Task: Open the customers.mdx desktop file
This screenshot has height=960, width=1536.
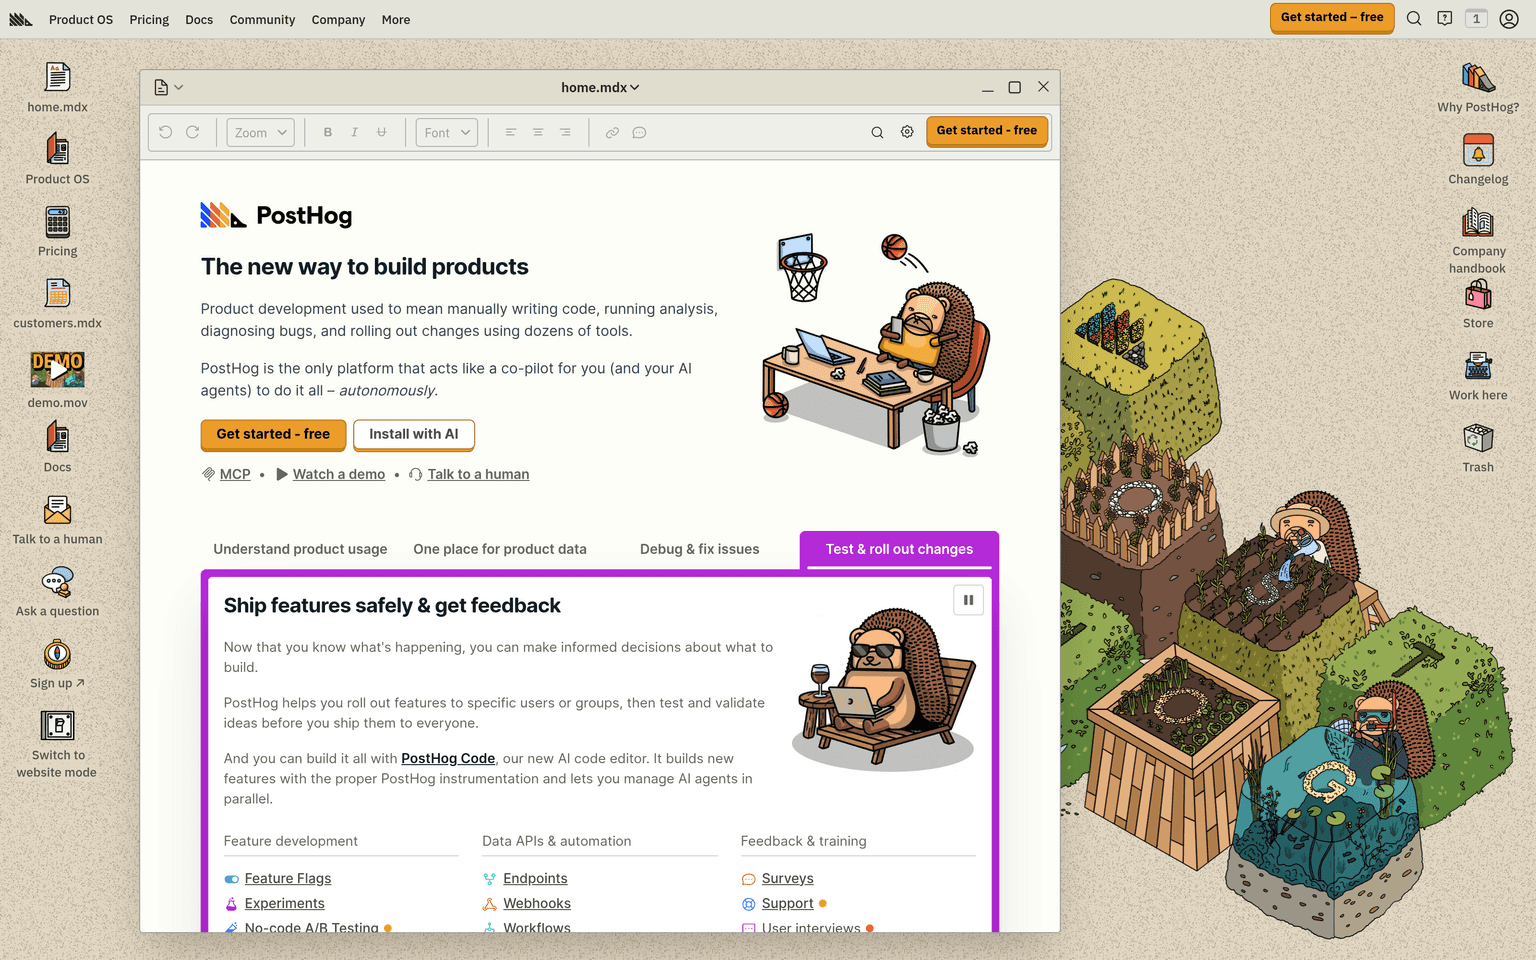Action: click(x=57, y=294)
